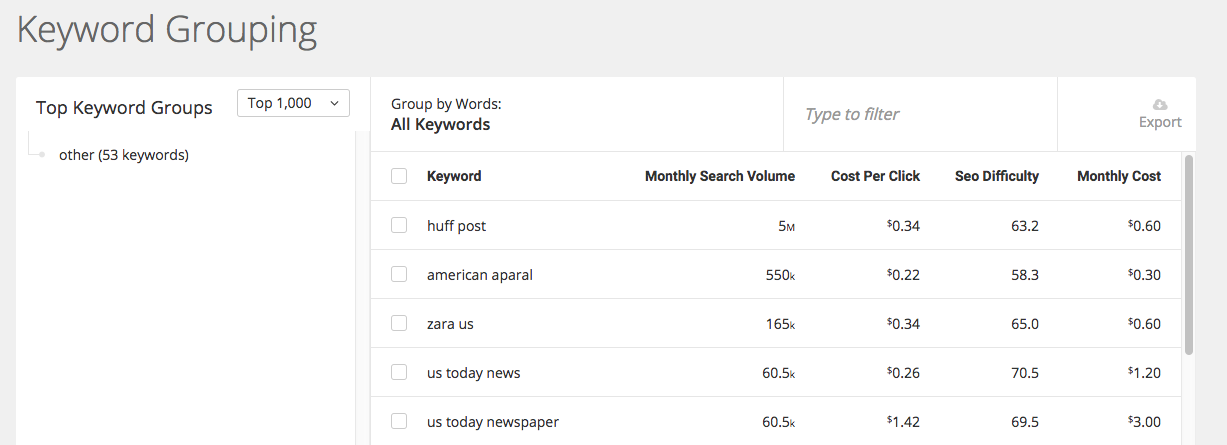Click the 58.3 SEO difficulty value

(x=1025, y=275)
